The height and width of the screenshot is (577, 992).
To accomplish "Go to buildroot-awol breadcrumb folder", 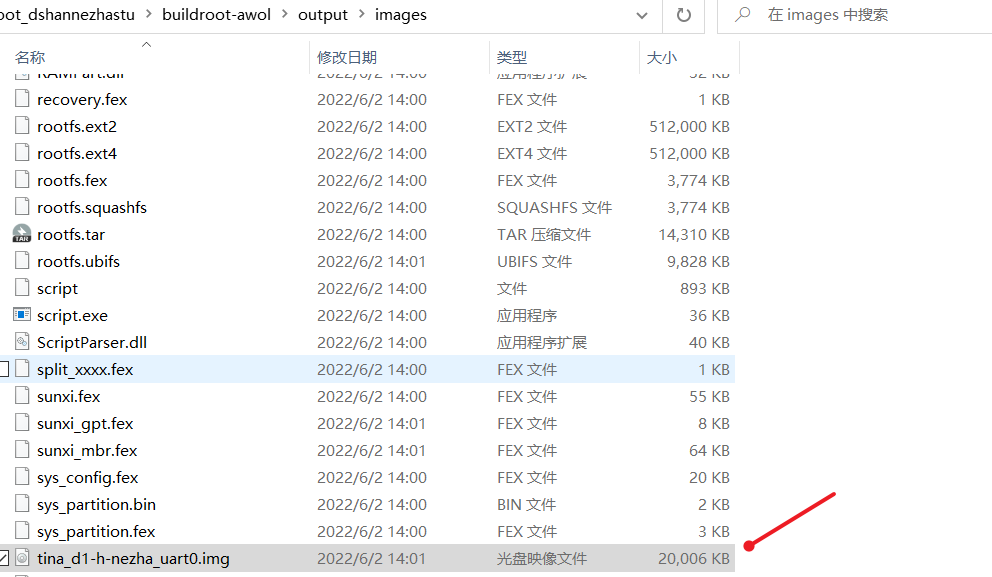I will (216, 15).
